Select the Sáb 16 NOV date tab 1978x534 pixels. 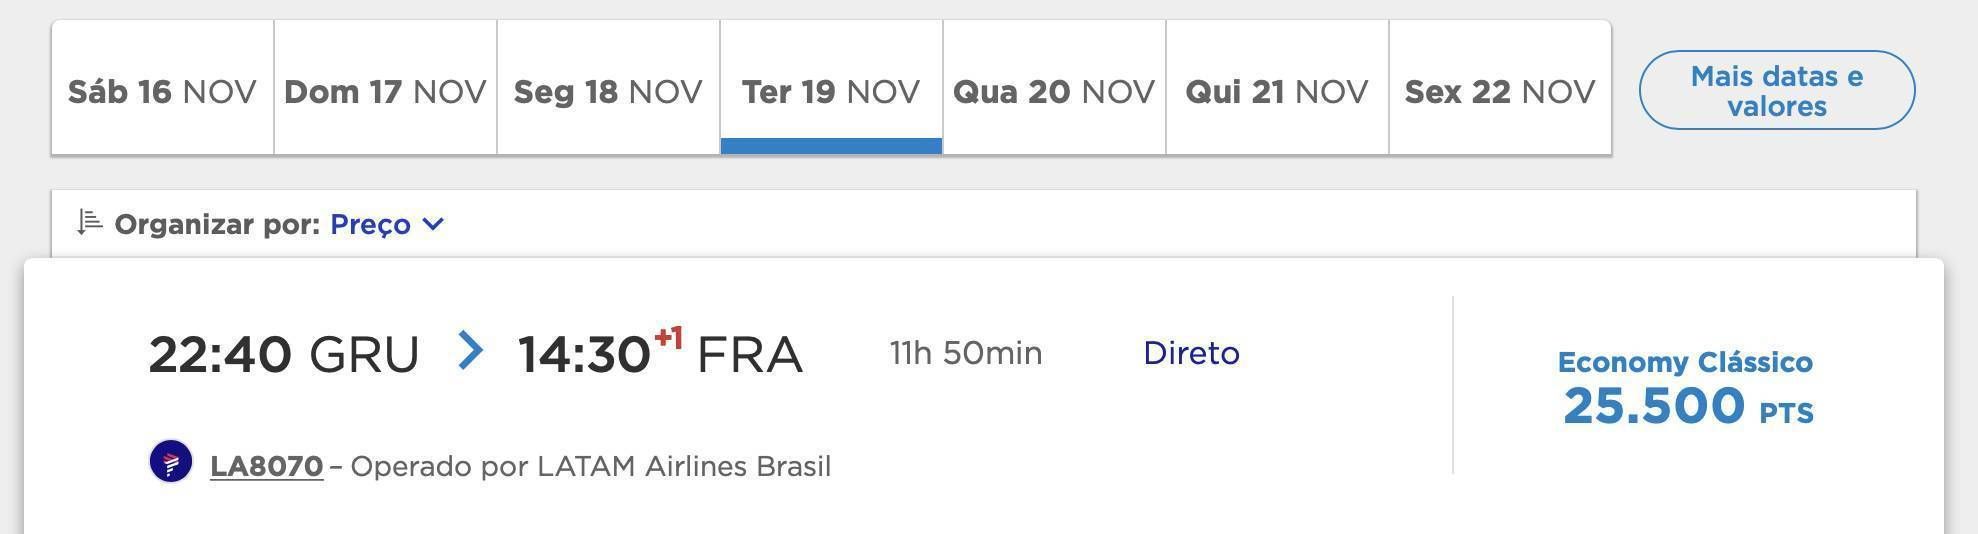coord(162,88)
